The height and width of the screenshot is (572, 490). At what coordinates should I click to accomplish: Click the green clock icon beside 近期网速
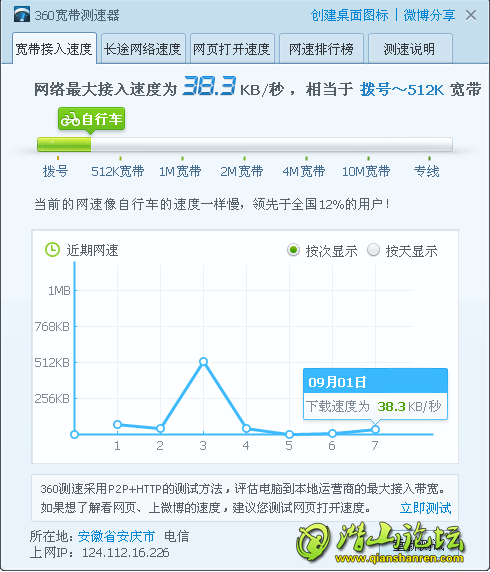(52, 250)
